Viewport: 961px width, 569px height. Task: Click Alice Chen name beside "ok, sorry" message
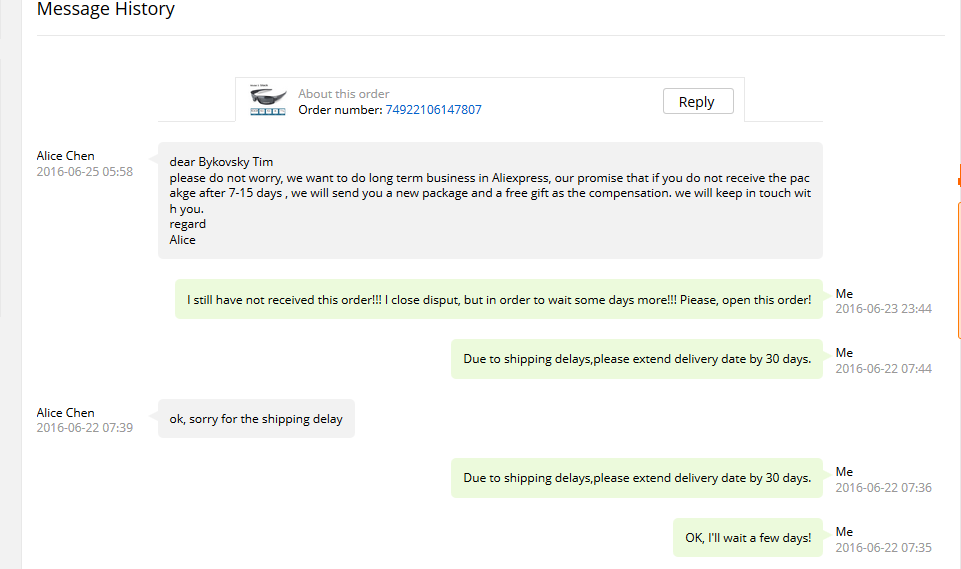(66, 412)
